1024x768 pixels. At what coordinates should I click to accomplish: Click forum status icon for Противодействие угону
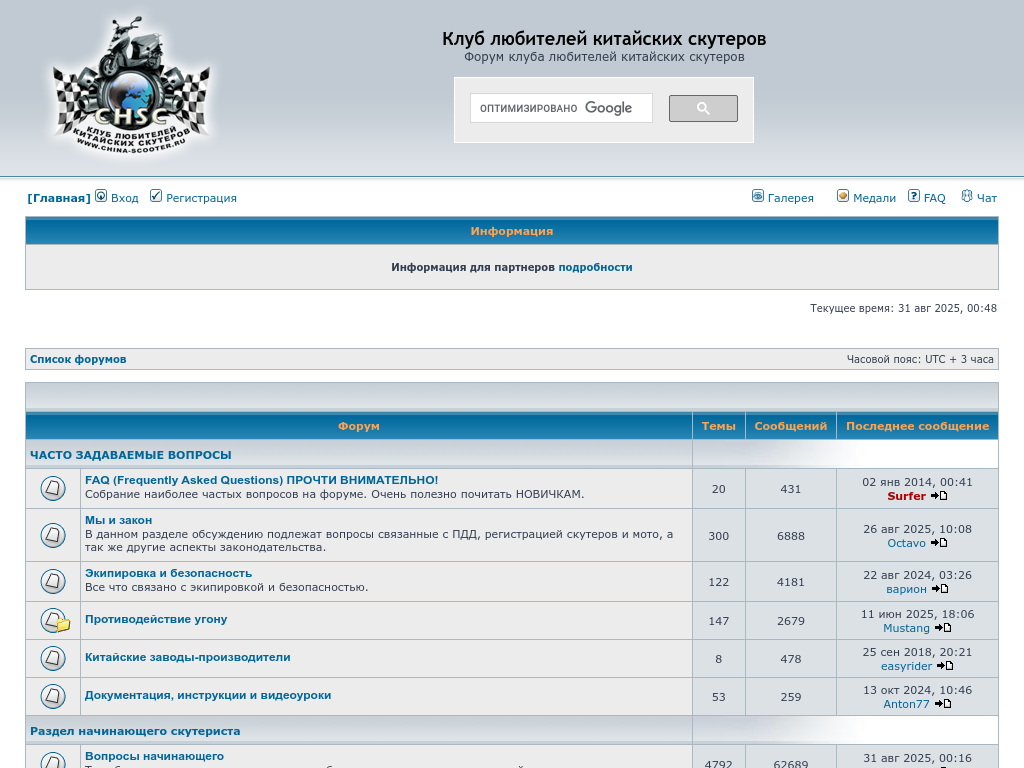(54, 621)
